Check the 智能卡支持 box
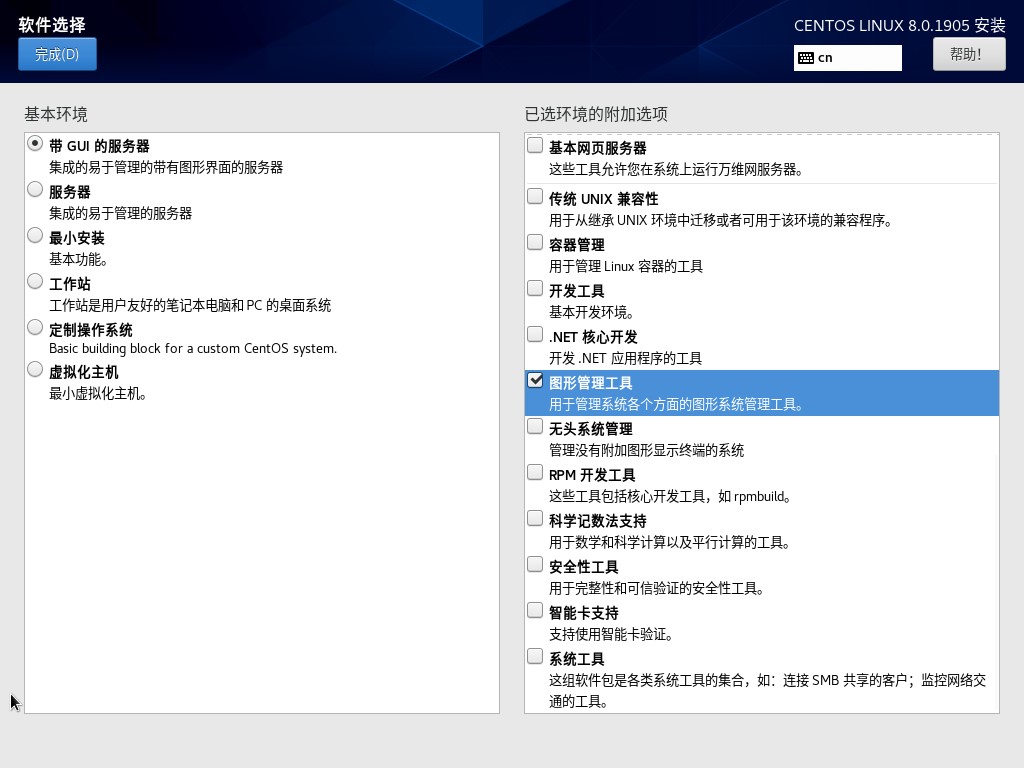 tap(535, 611)
